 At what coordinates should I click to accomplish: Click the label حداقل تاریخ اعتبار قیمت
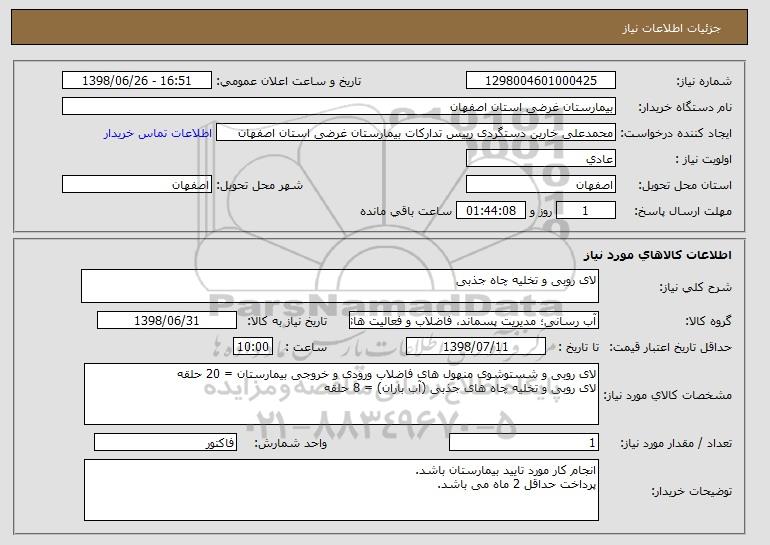point(670,347)
